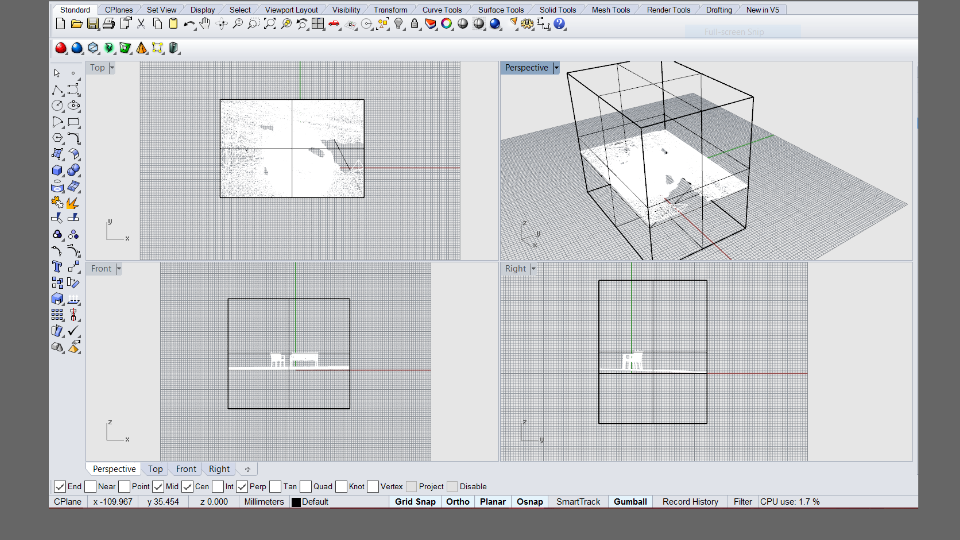960x540 pixels.
Task: Switch to the Curve Tools tab
Action: pos(441,10)
